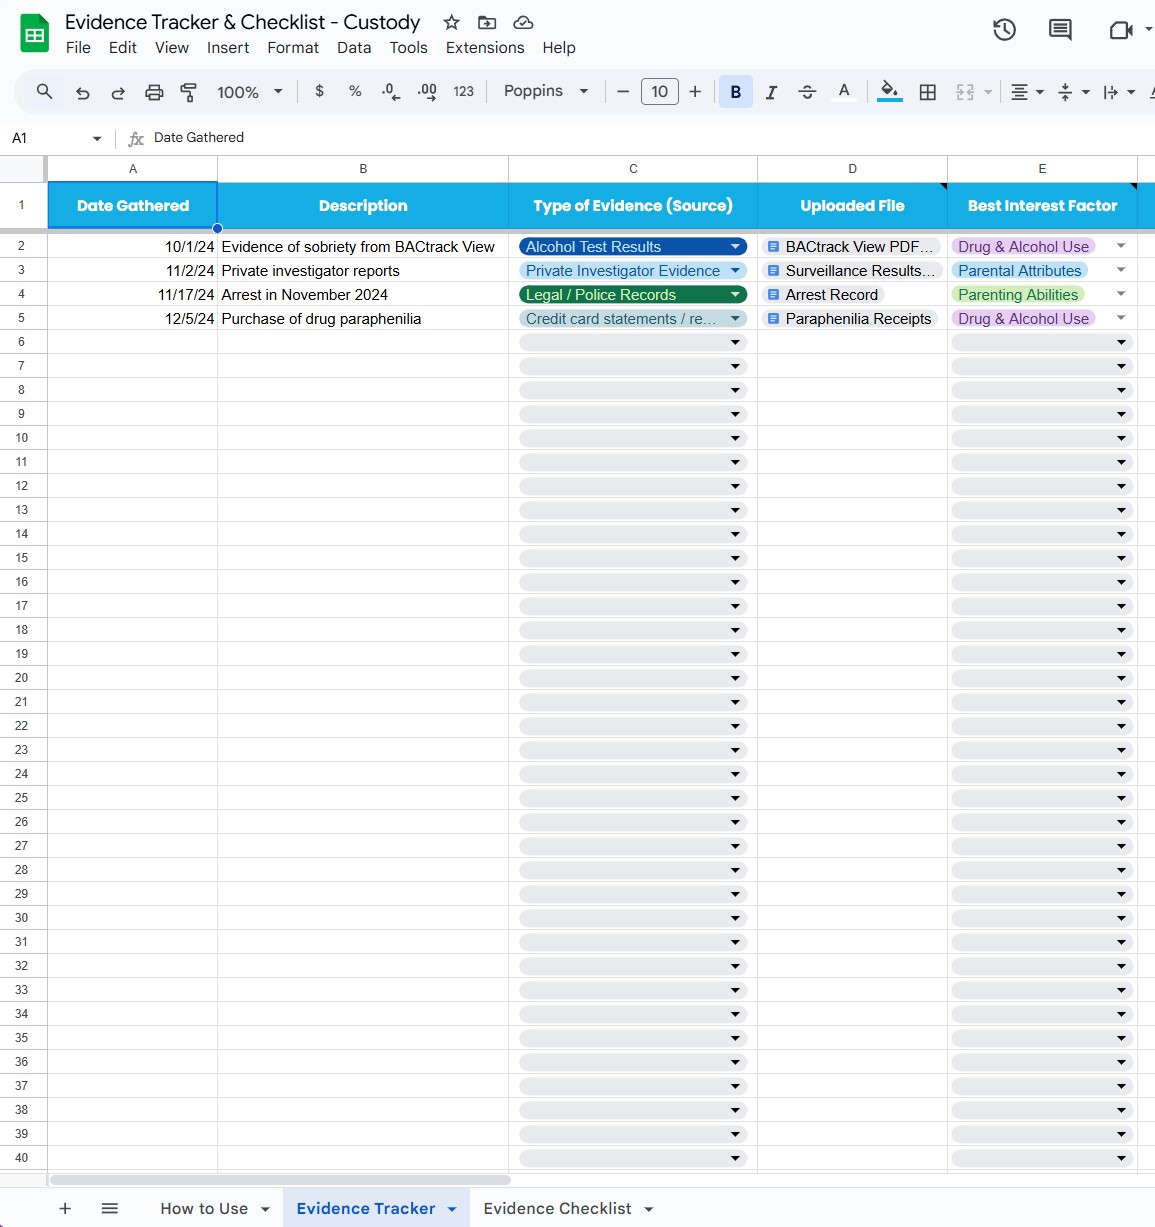The image size is (1155, 1227).
Task: Click the font size field
Action: coord(659,92)
